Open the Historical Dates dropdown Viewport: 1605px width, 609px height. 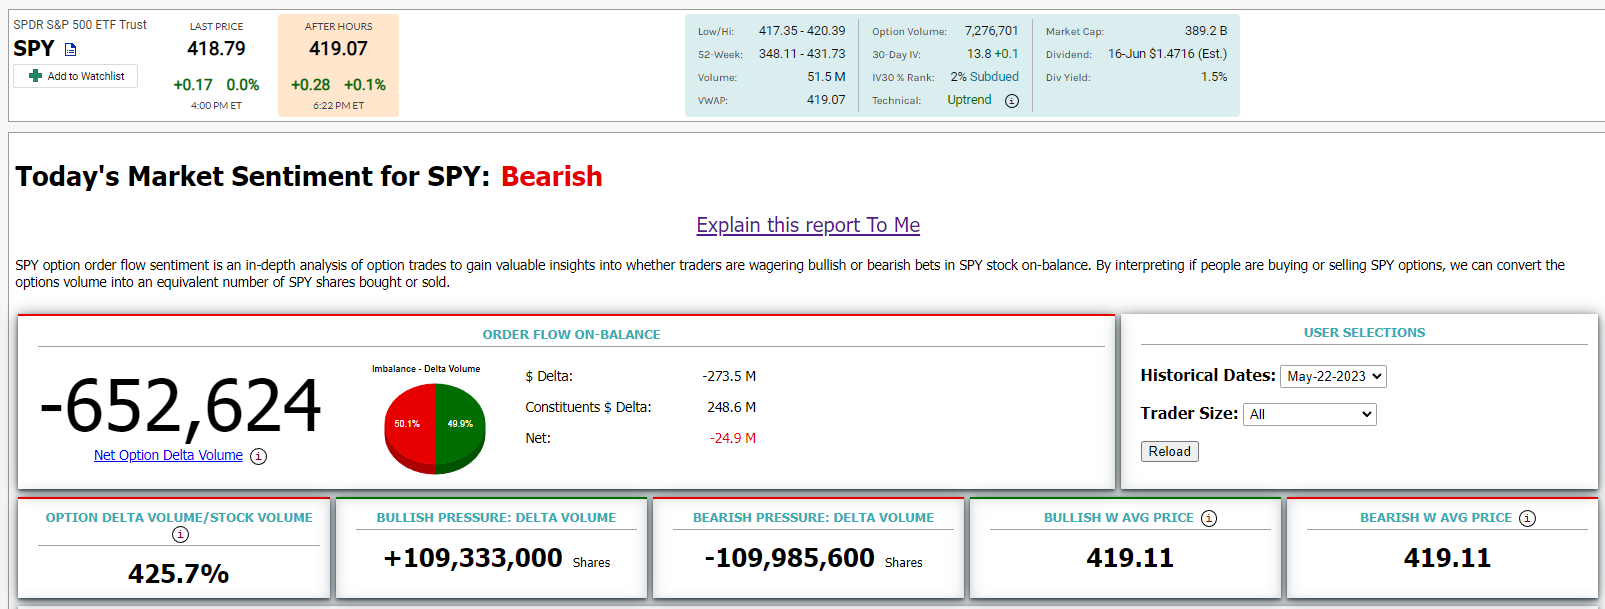pos(1333,376)
